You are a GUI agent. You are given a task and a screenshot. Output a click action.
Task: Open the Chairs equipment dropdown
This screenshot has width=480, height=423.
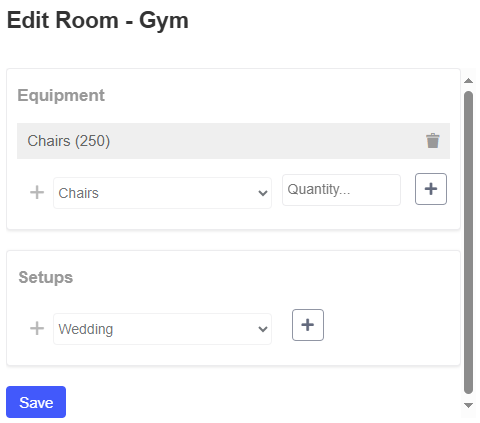tap(162, 193)
